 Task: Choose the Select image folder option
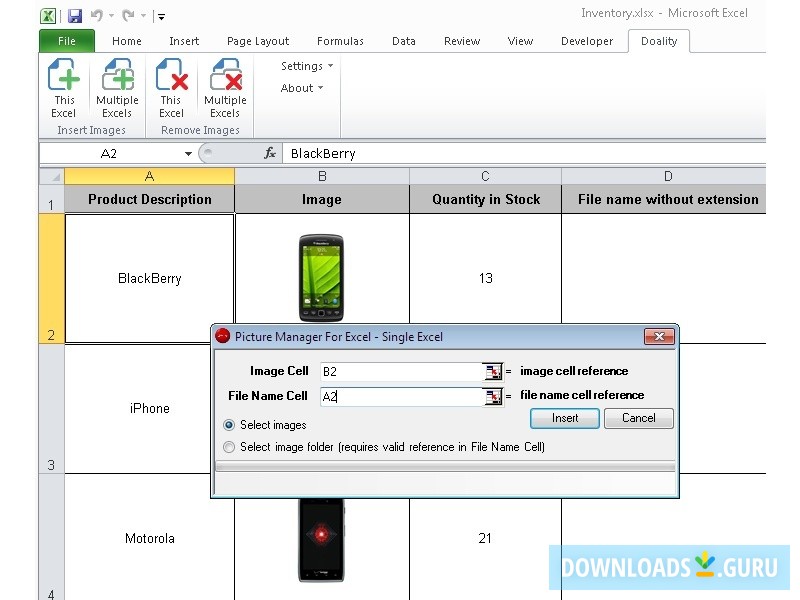[227, 446]
